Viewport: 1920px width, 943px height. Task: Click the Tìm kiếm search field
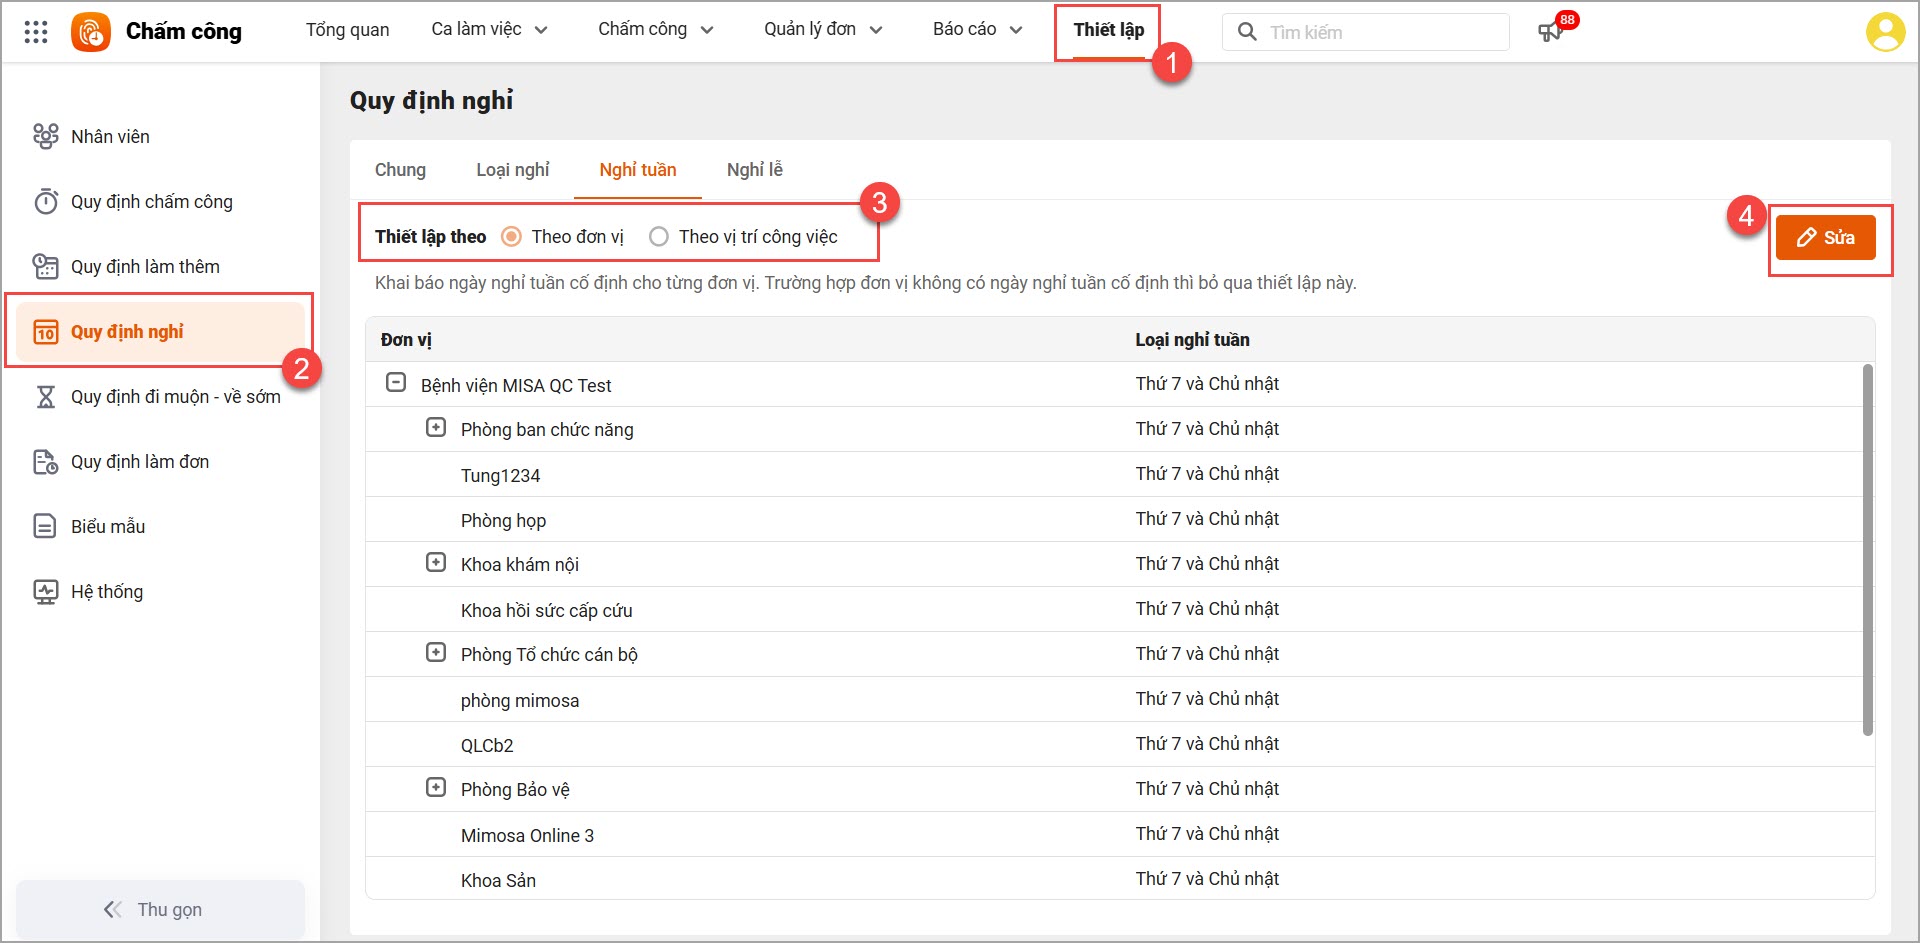1380,32
